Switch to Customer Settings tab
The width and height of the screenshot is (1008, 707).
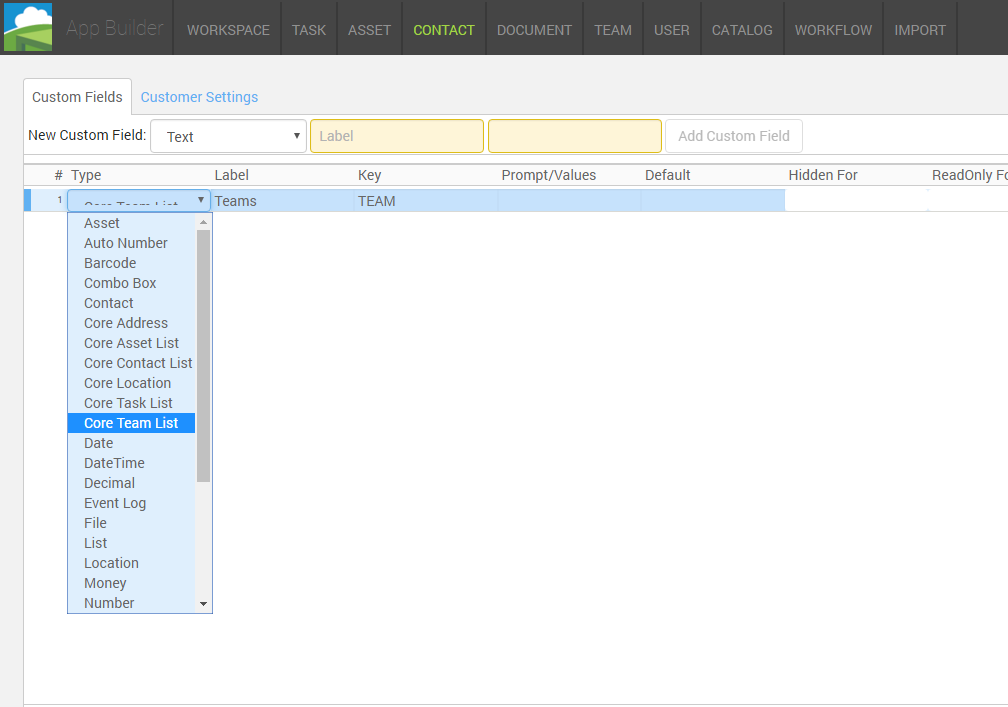[199, 97]
